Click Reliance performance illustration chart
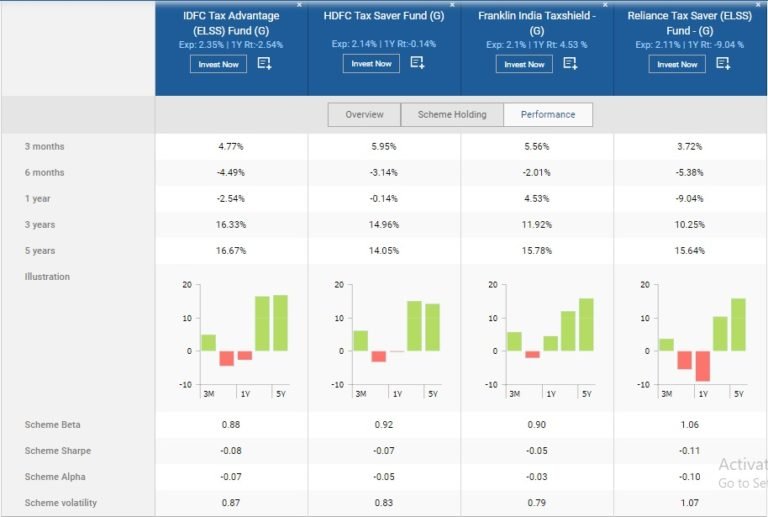Image resolution: width=768 pixels, height=517 pixels. [x=693, y=340]
